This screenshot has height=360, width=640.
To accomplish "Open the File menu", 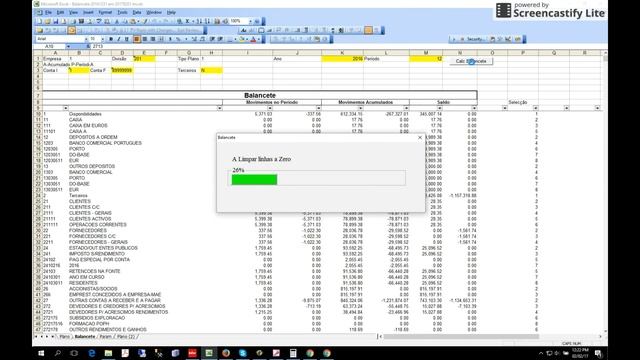I will (48, 13).
